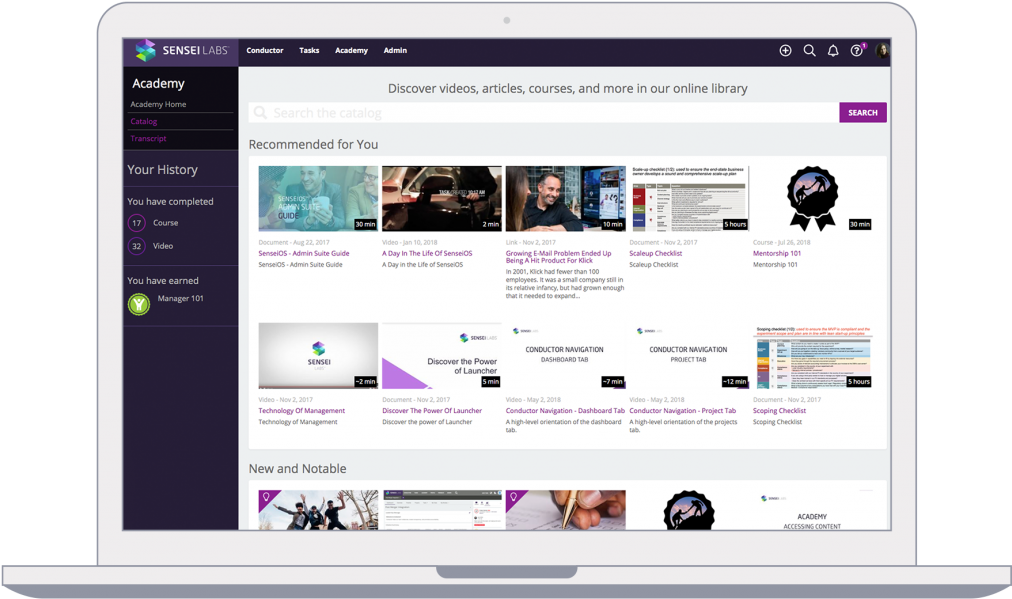Click Mentorship 101 title link

(777, 254)
